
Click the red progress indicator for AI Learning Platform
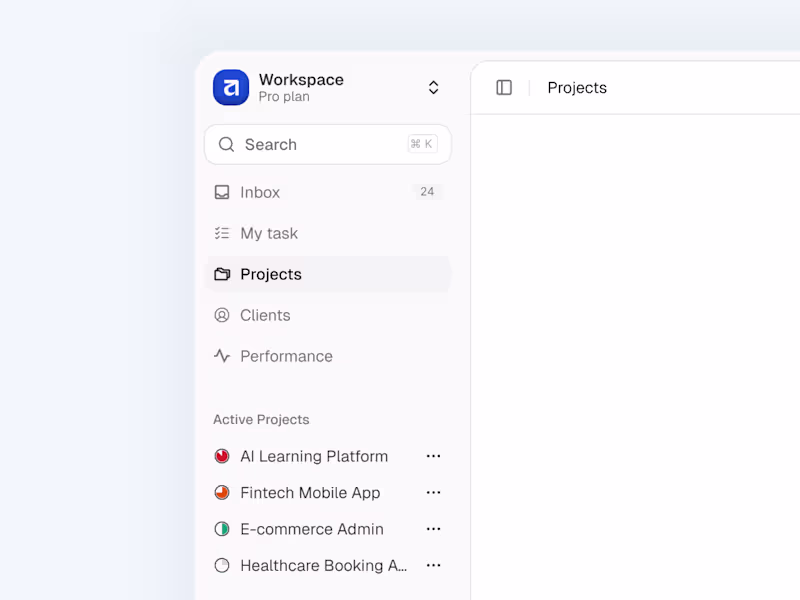[x=221, y=456]
